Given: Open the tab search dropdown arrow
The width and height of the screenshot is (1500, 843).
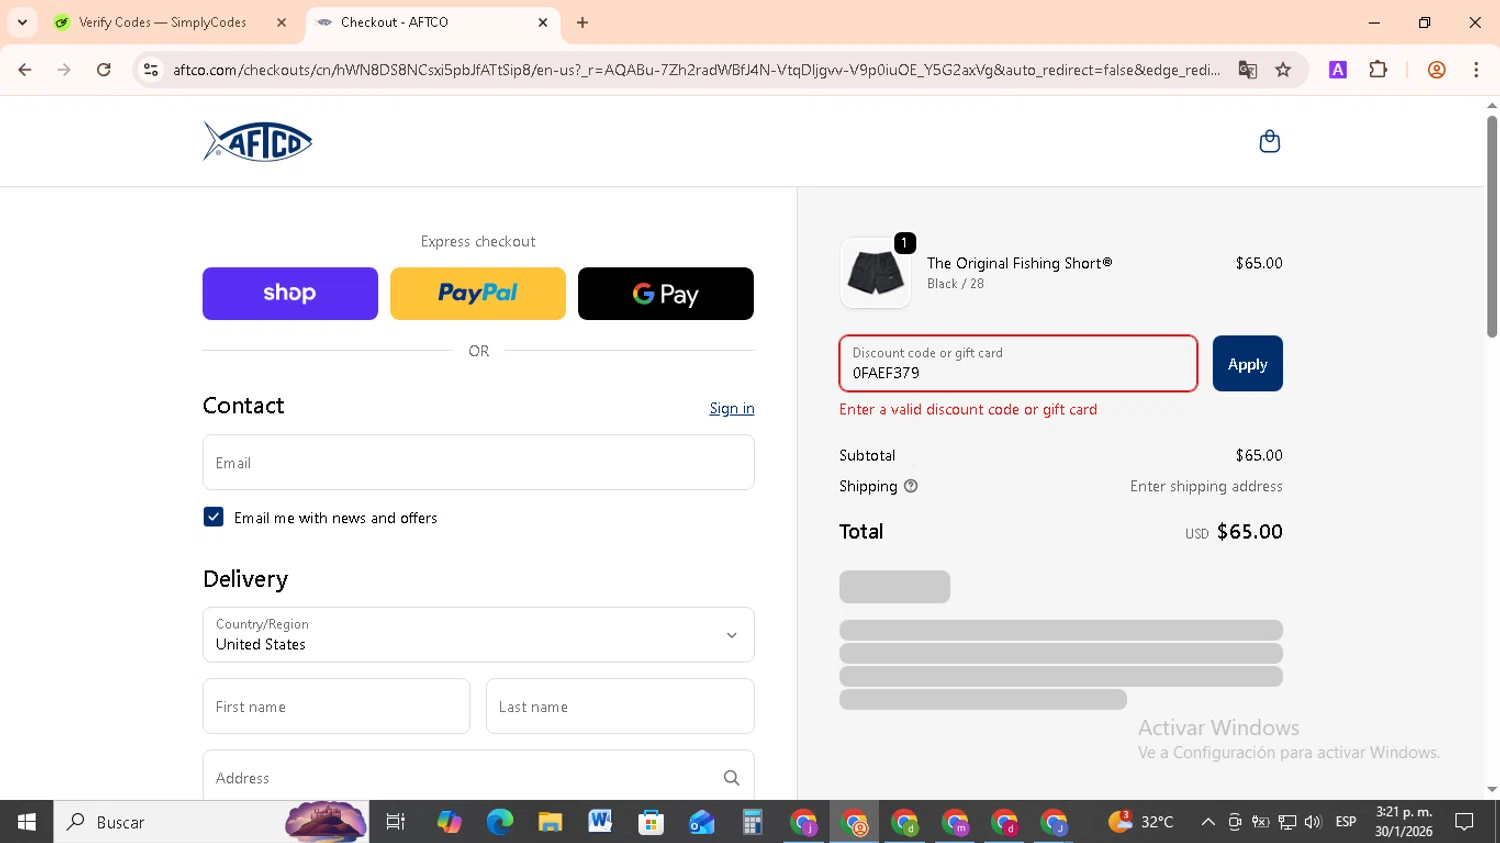Looking at the screenshot, I should pos(22,22).
